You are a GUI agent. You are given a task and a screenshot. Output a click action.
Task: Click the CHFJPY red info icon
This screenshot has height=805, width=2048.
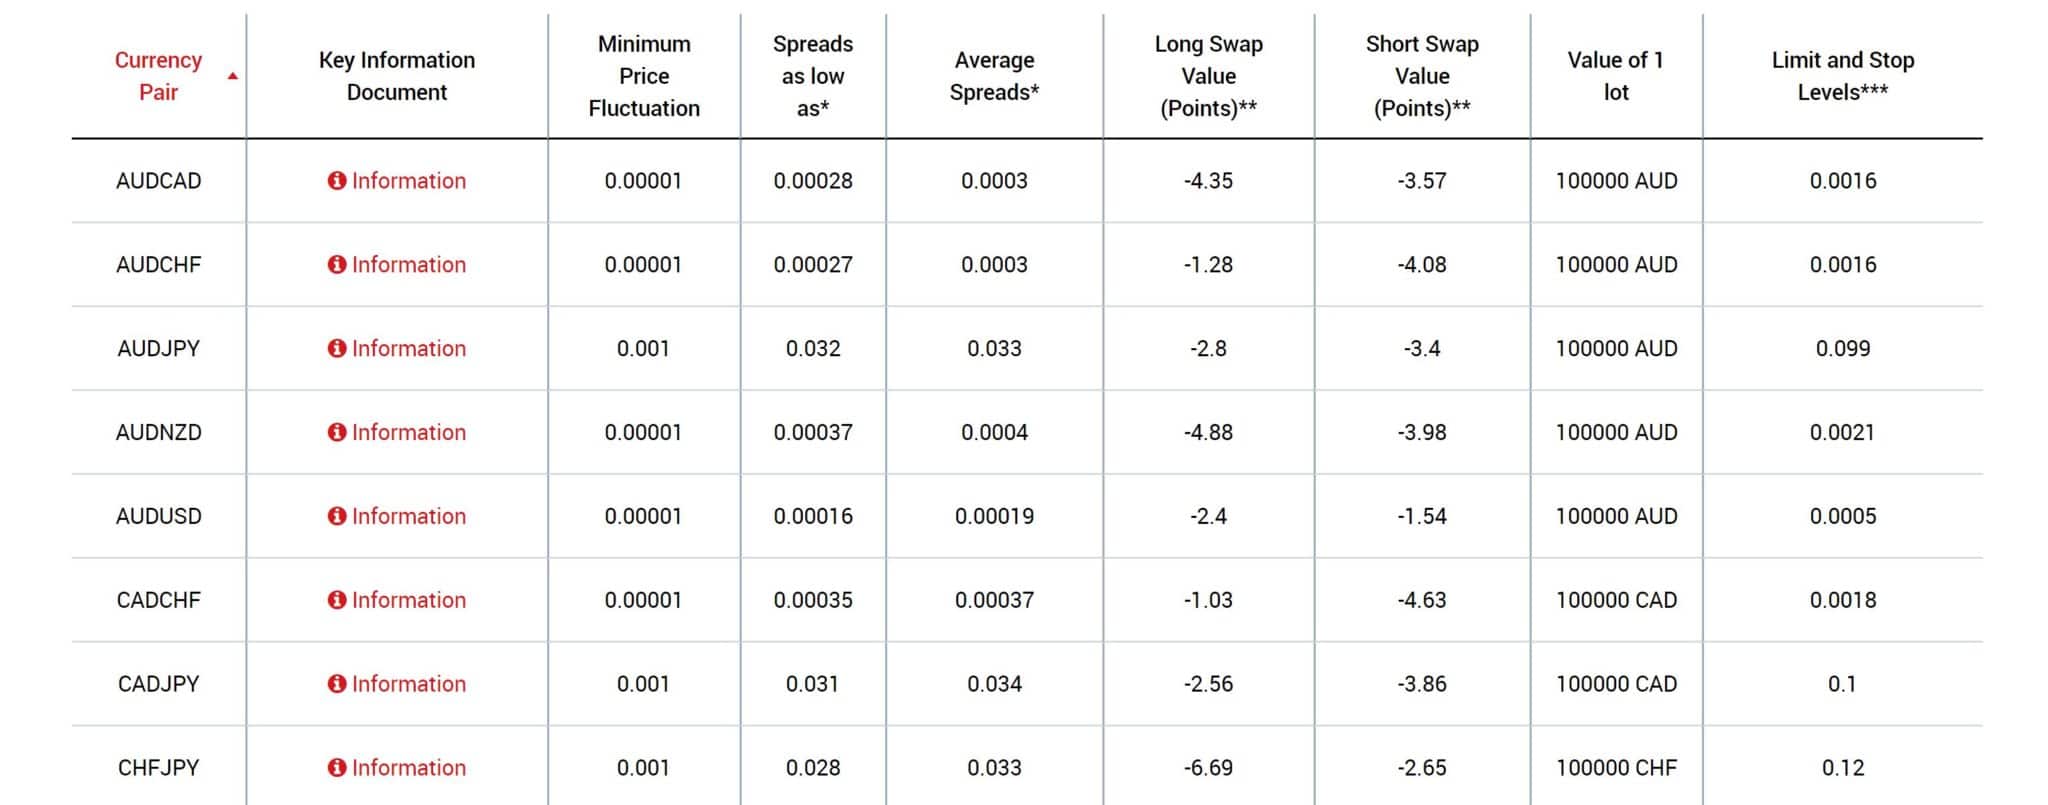pos(337,768)
